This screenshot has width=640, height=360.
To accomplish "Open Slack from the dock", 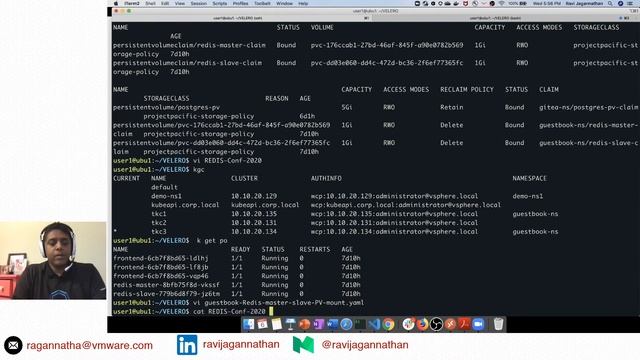I will point(408,324).
